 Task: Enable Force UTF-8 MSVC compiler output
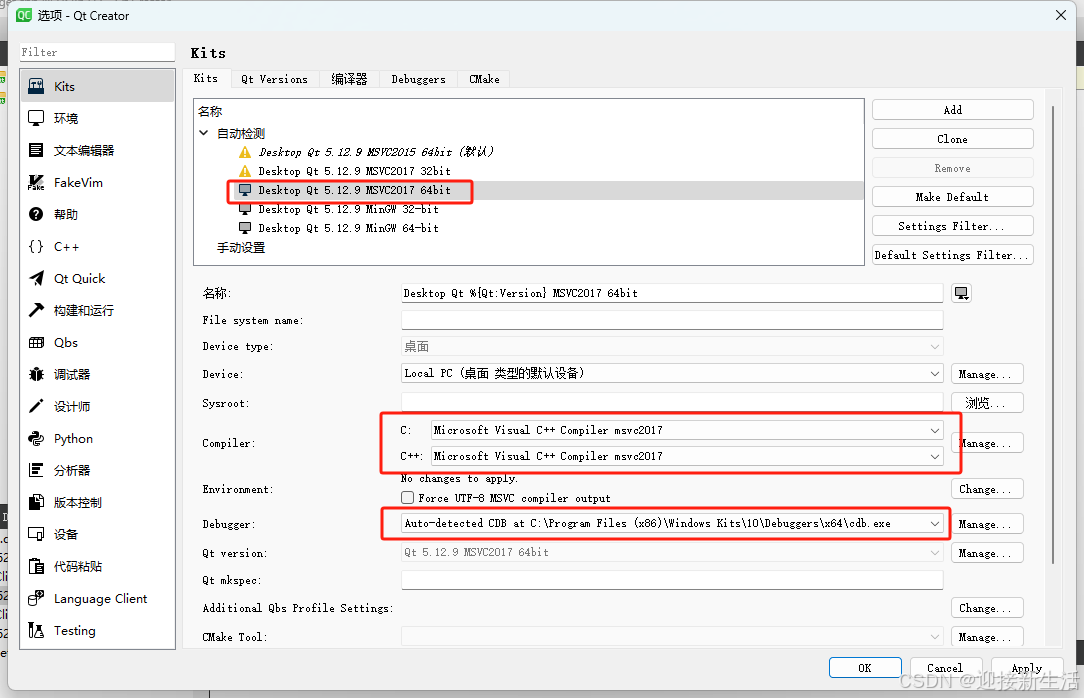coord(408,497)
